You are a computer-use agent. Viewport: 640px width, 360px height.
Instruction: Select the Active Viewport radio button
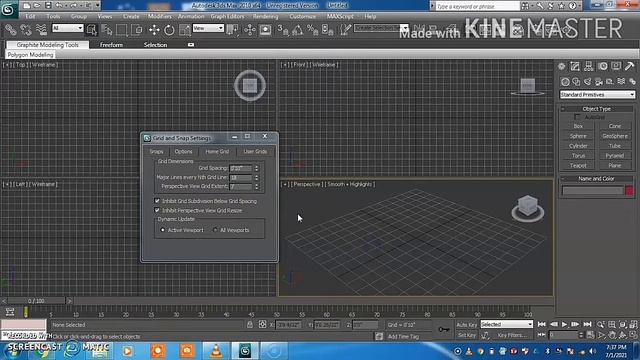162,230
